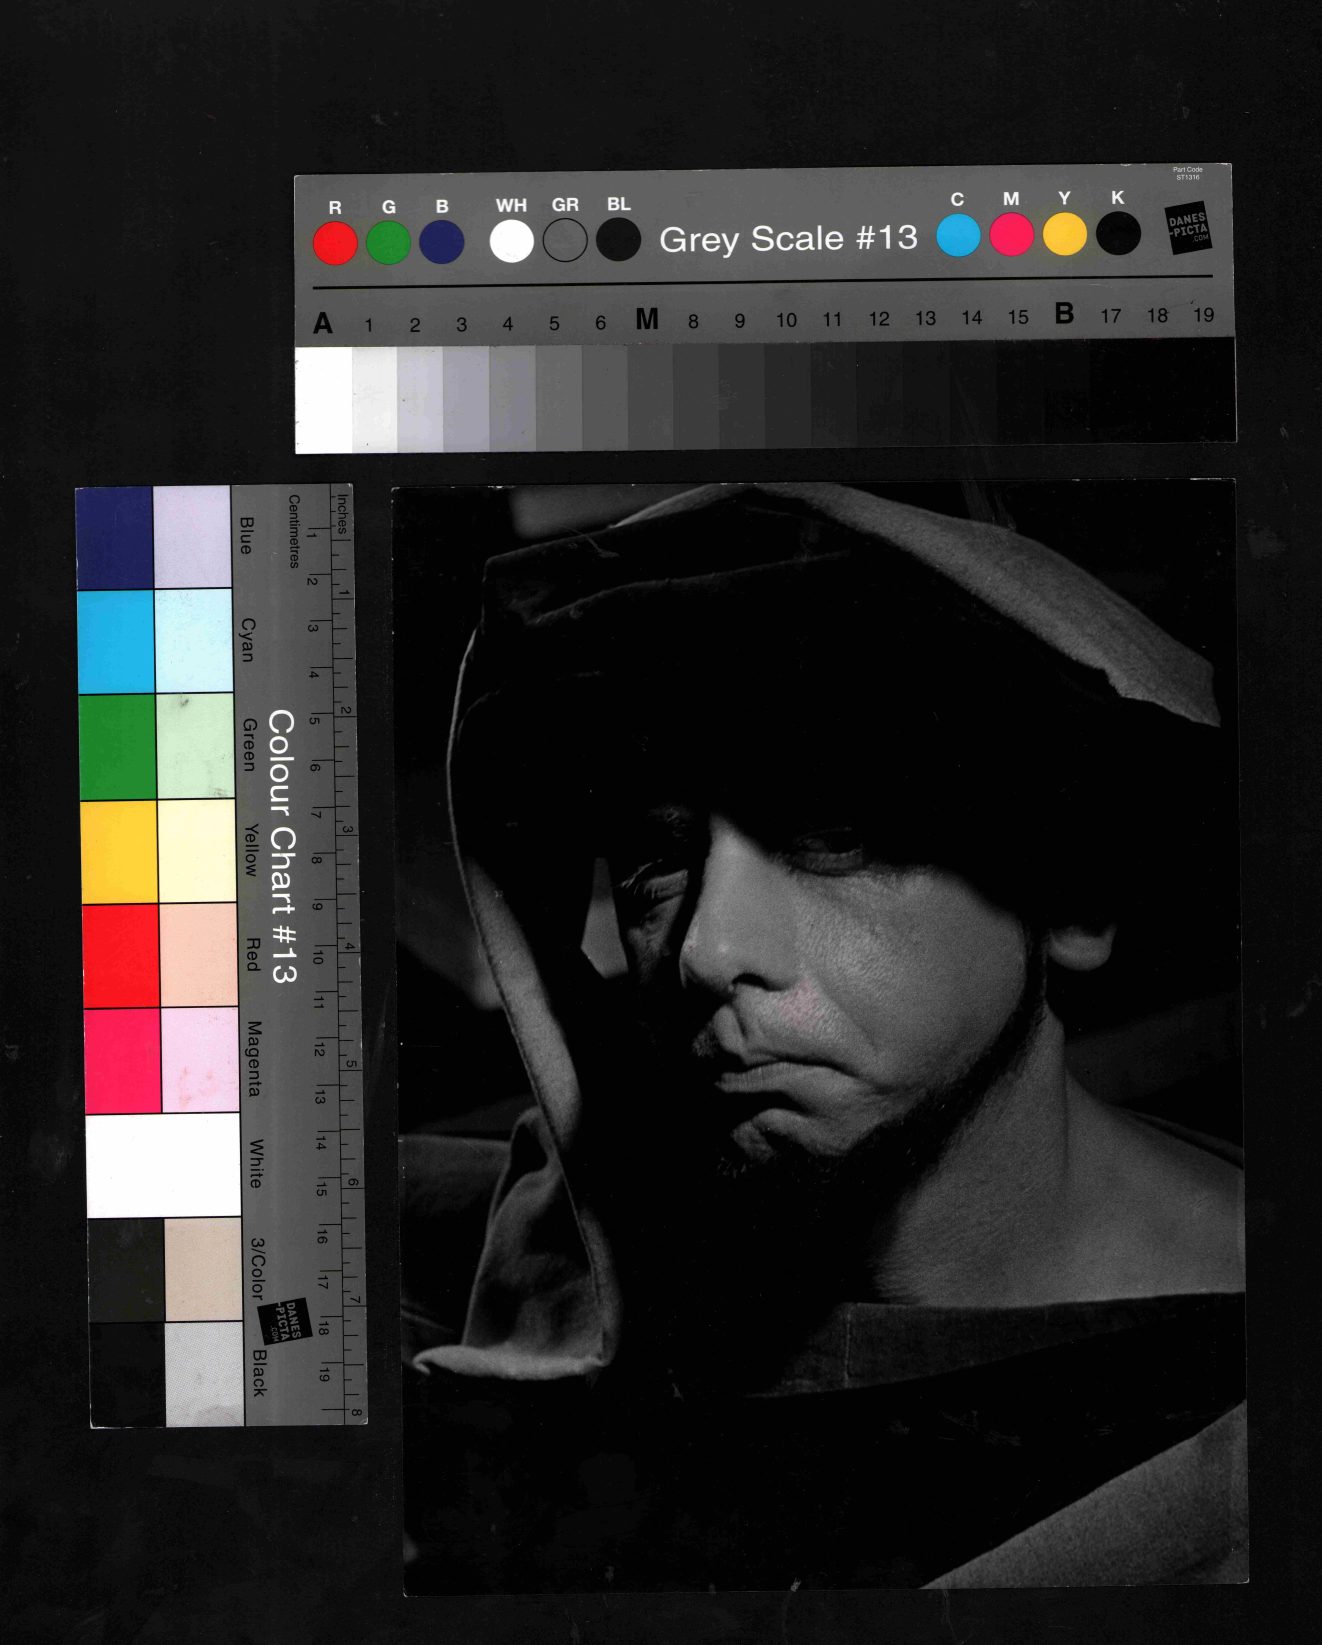Select the white WH circle
The width and height of the screenshot is (1322, 1645).
(x=511, y=241)
